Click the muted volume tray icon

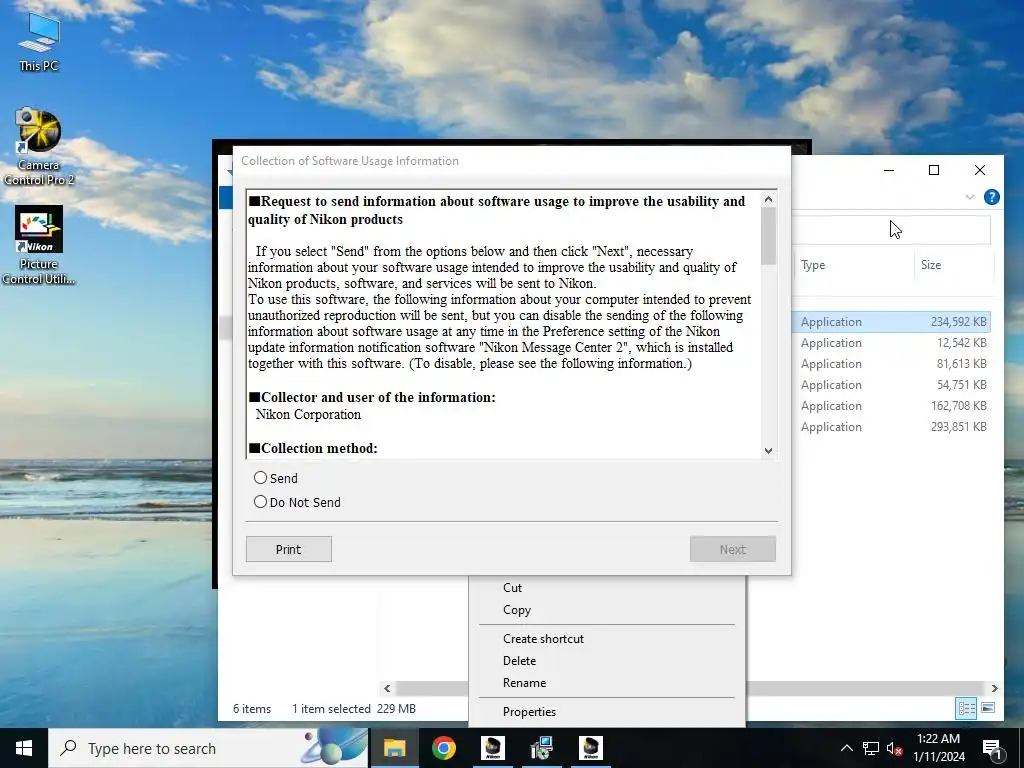[x=894, y=748]
